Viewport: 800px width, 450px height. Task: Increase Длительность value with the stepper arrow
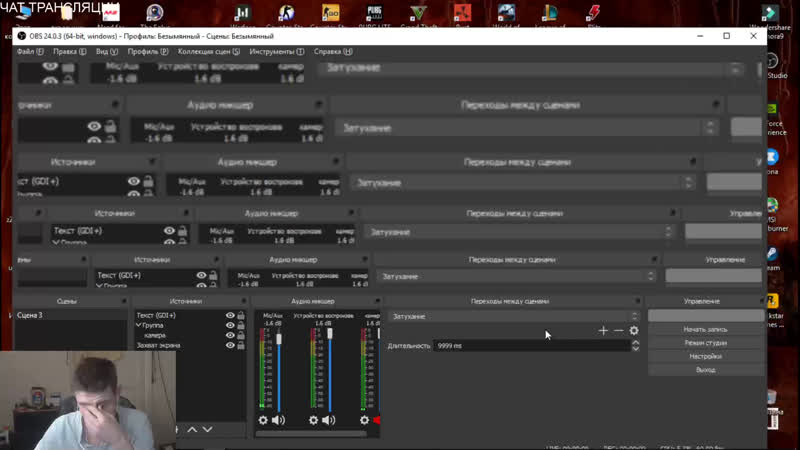tap(635, 342)
